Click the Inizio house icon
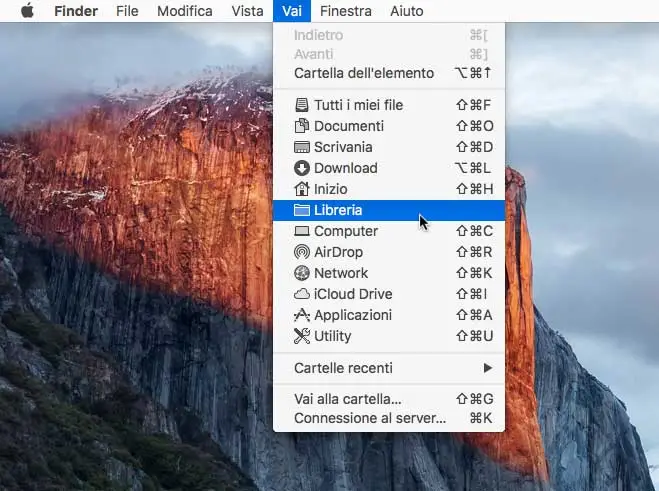This screenshot has width=659, height=491. tap(301, 189)
